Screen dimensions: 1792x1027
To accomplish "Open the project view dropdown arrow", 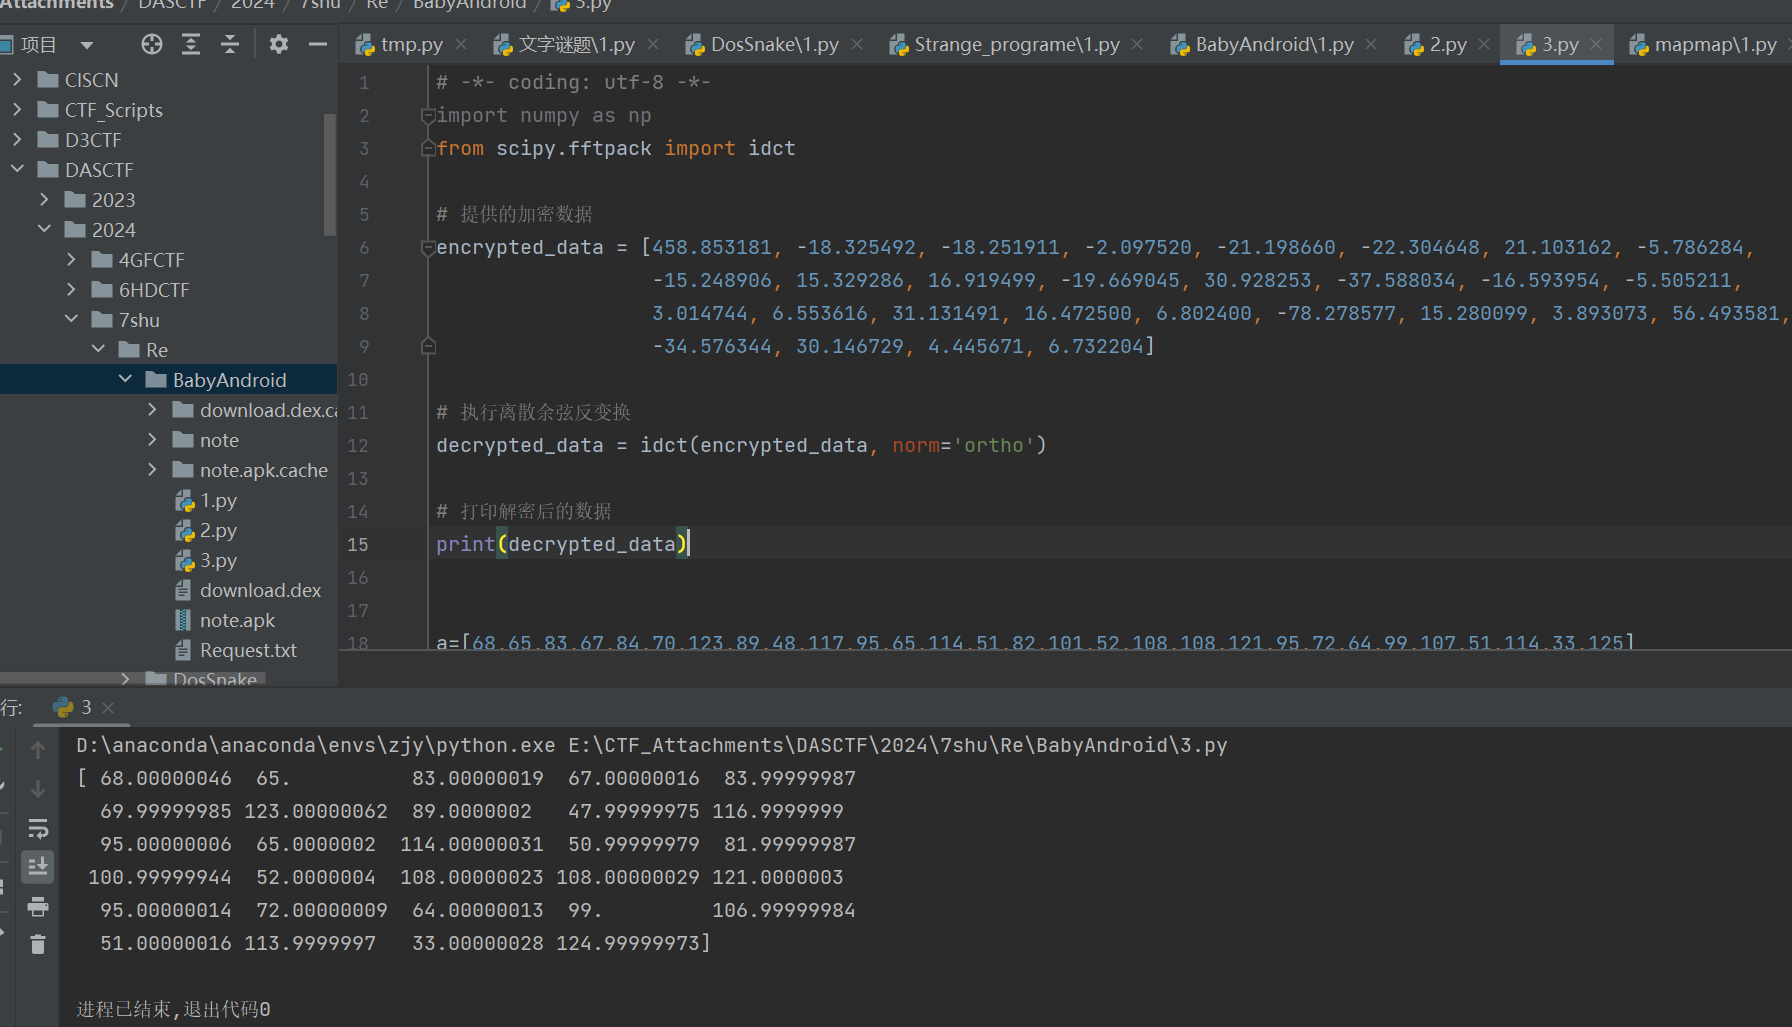I will pos(87,45).
